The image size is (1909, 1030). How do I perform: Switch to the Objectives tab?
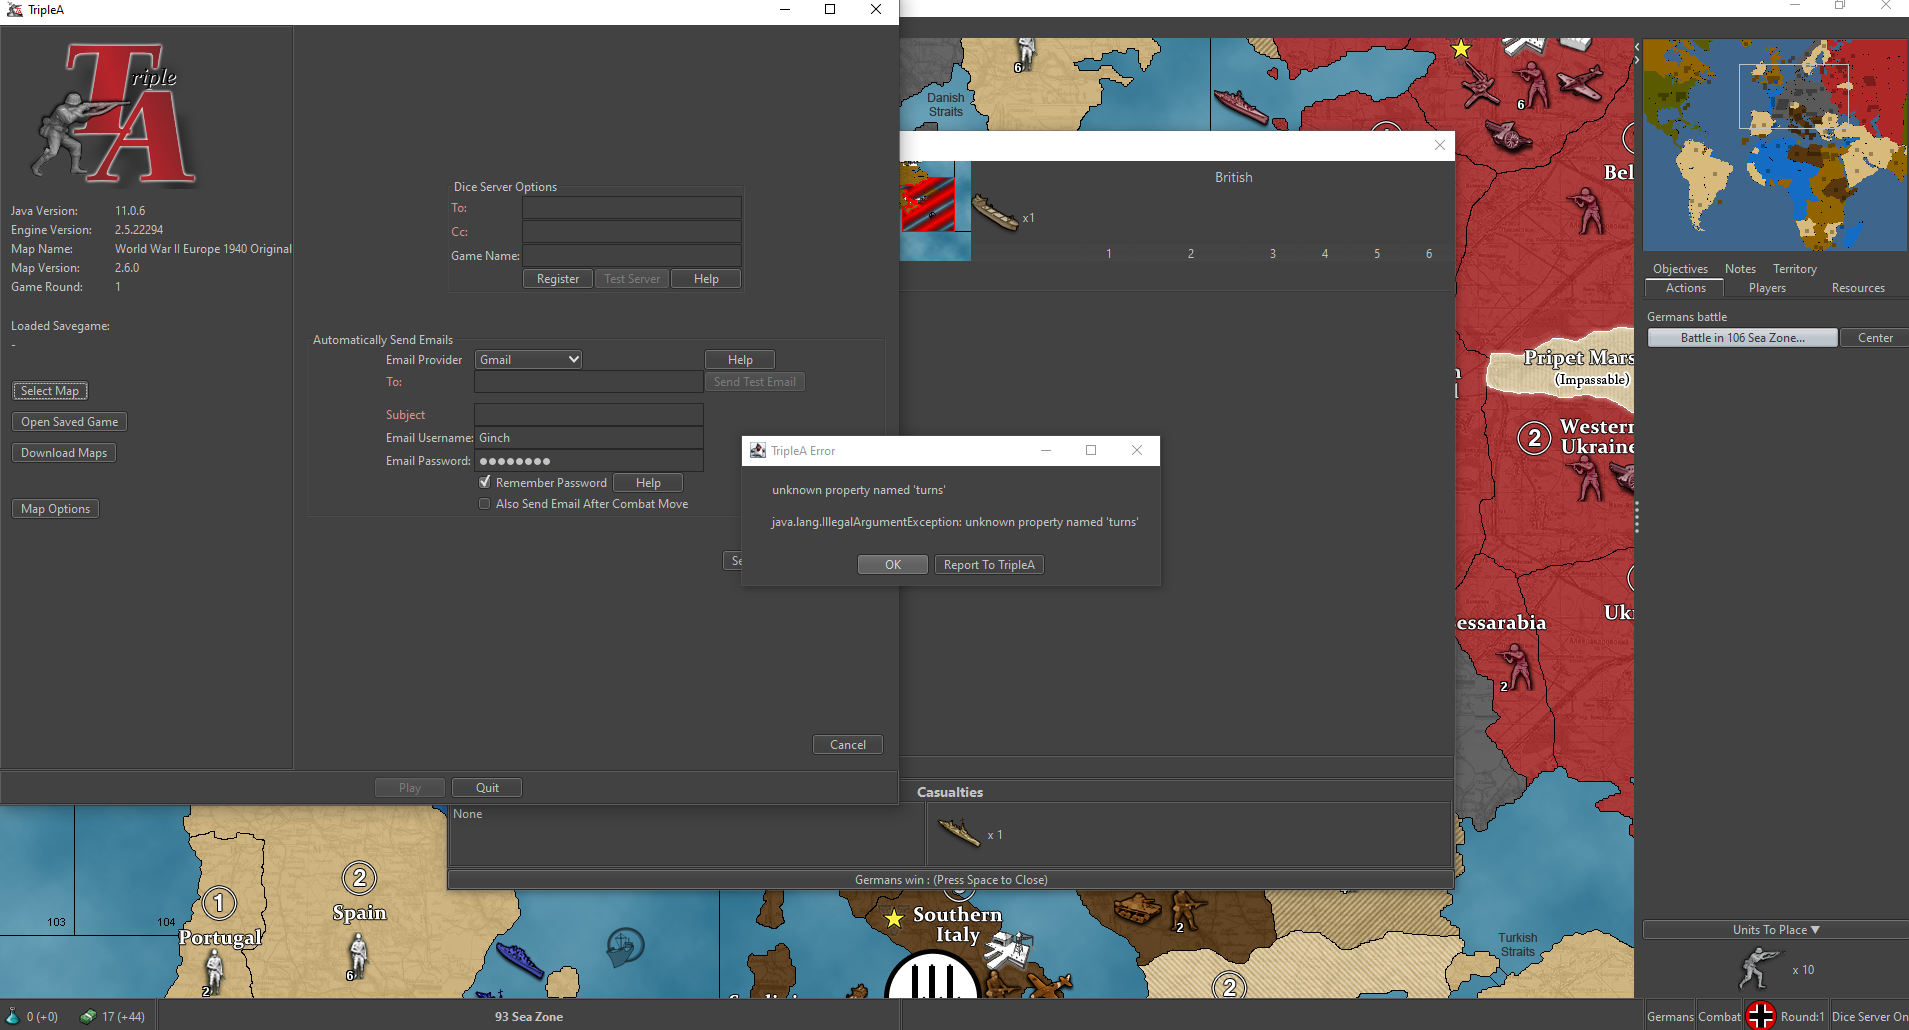point(1680,269)
